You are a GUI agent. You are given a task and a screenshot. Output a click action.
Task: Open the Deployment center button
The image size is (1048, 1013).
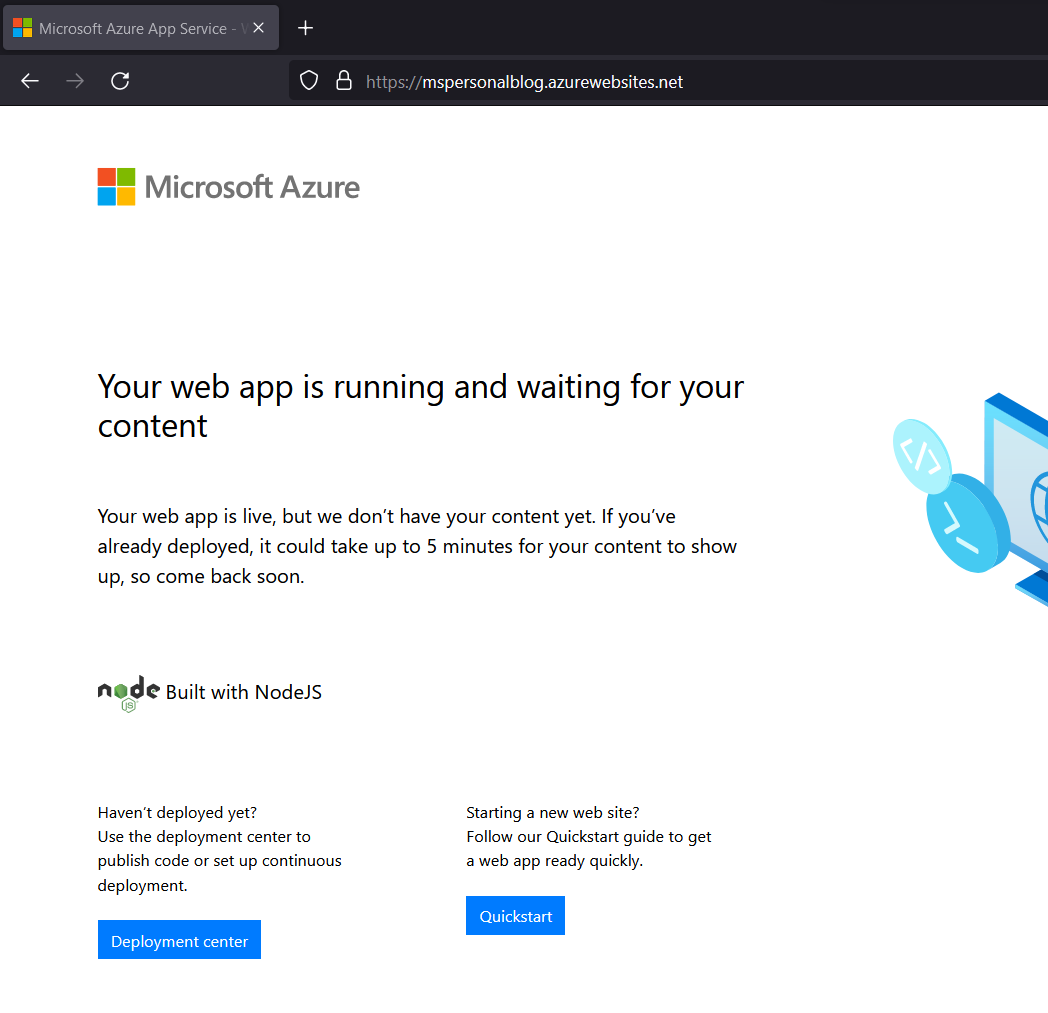point(179,940)
